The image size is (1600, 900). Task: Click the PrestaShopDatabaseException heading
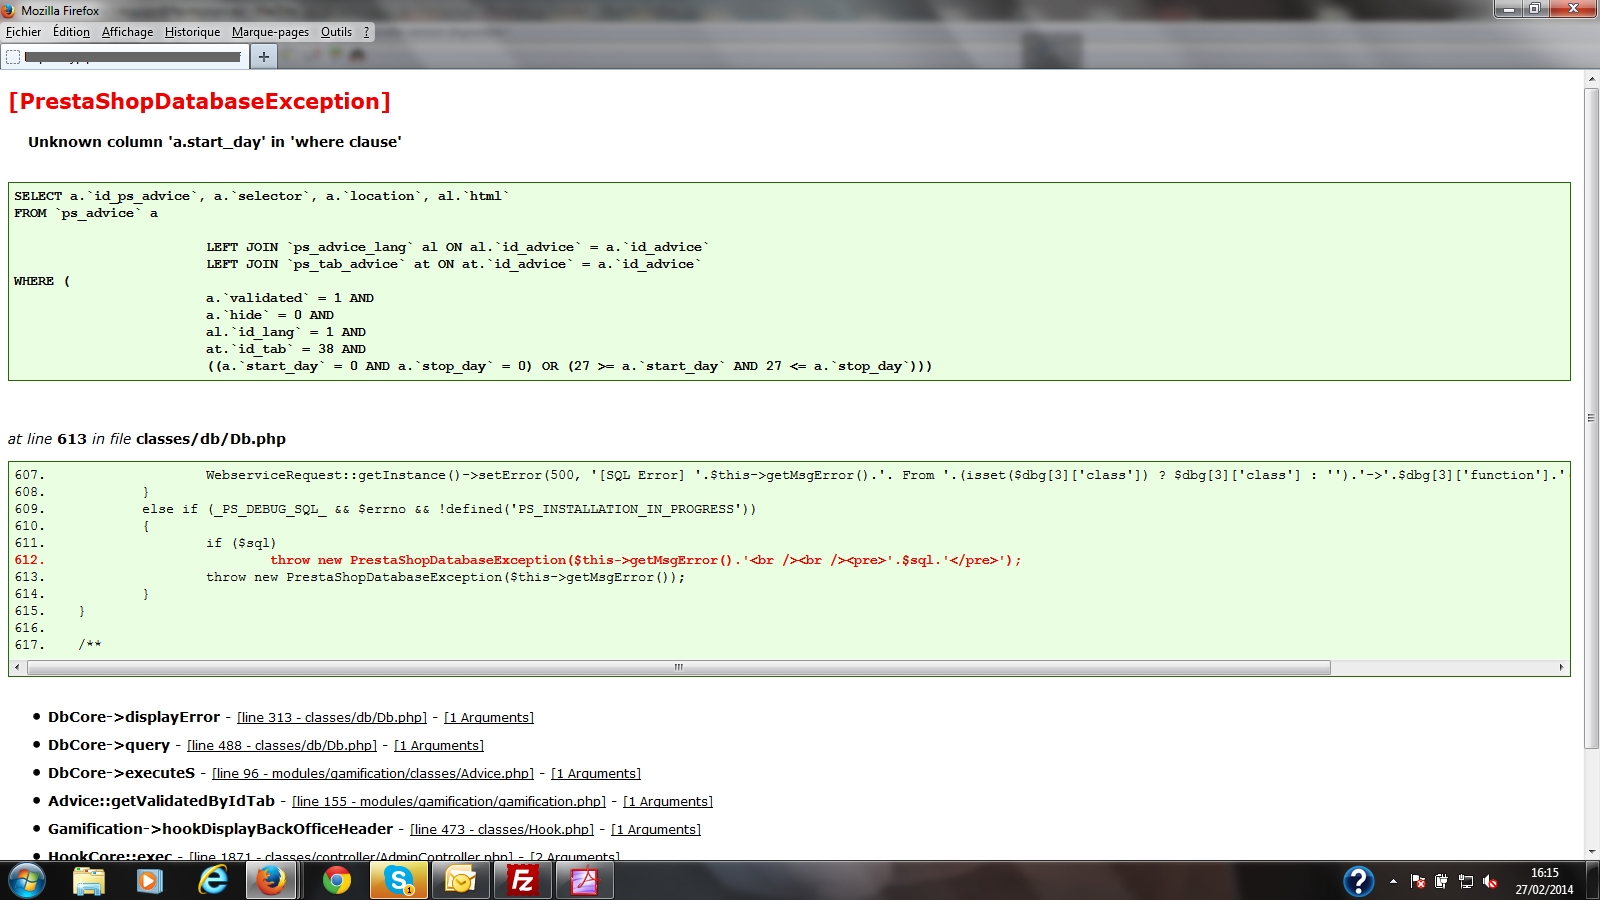tap(199, 101)
